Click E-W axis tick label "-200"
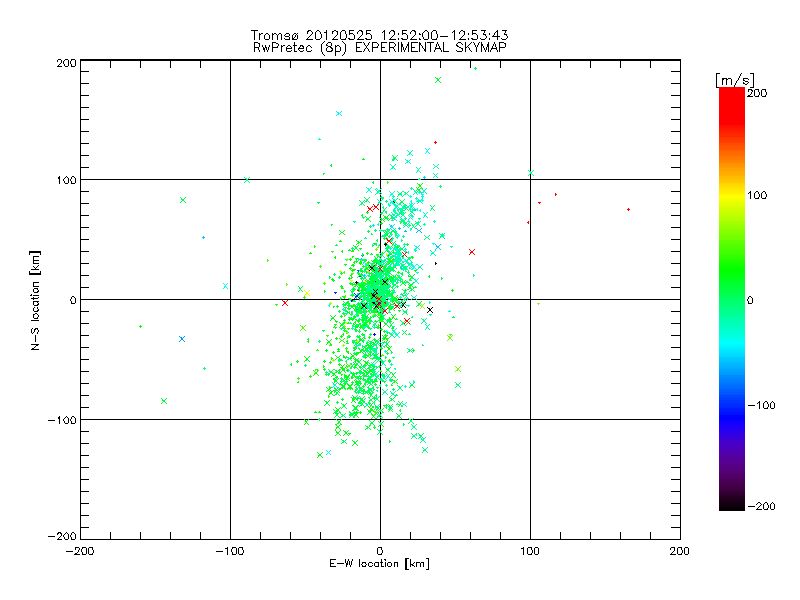800x600 pixels. (80, 551)
